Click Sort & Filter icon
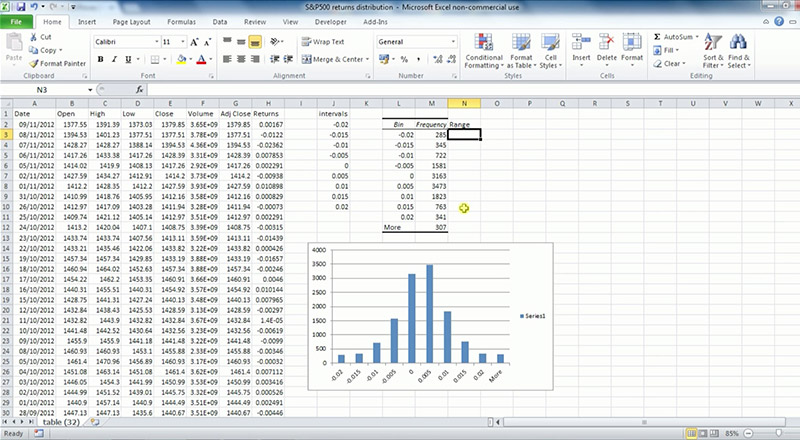The image size is (800, 440). coord(713,42)
